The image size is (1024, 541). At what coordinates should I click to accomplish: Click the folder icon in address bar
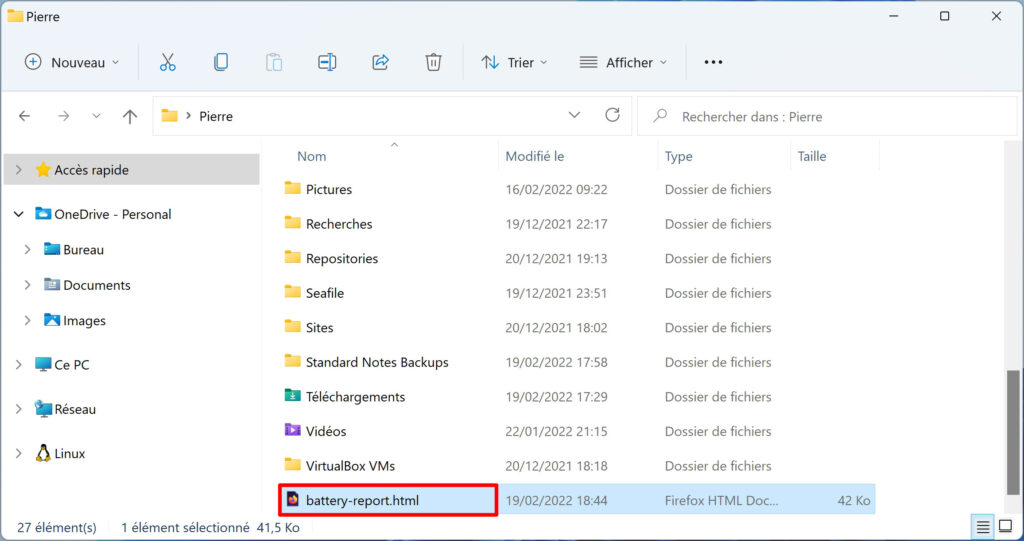170,116
